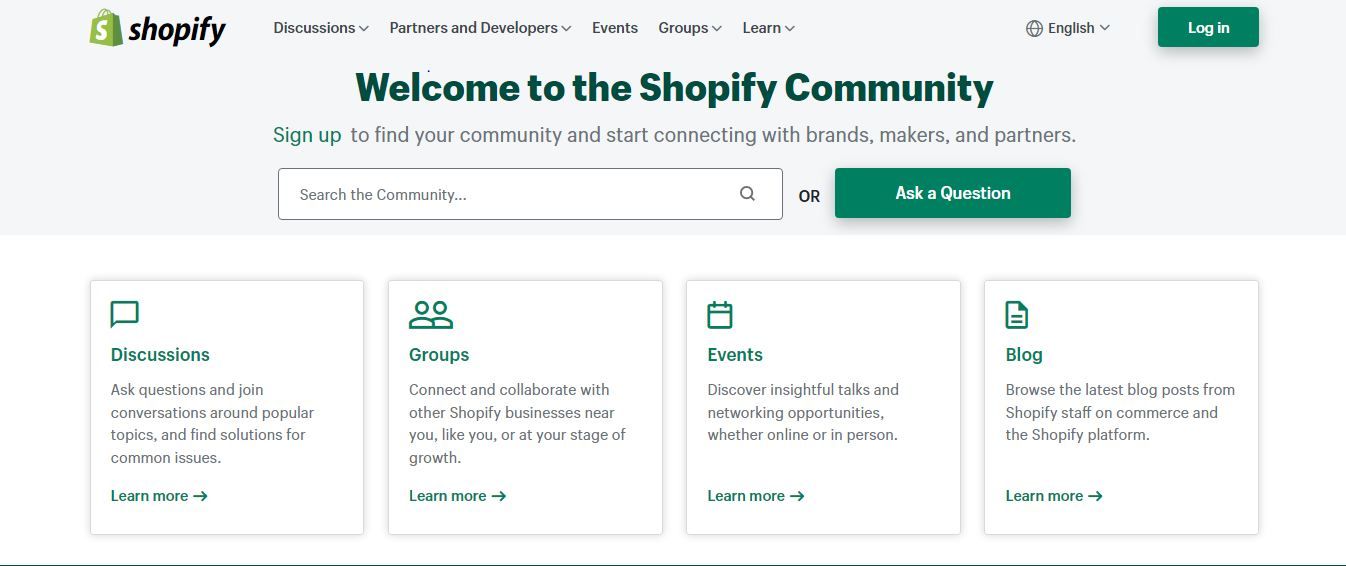The height and width of the screenshot is (566, 1346).
Task: Open the Discussions dropdown menu
Action: point(321,28)
